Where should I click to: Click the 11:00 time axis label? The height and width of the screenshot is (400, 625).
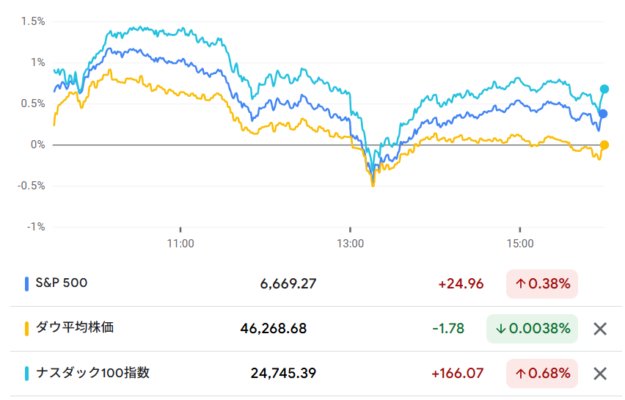pyautogui.click(x=180, y=243)
